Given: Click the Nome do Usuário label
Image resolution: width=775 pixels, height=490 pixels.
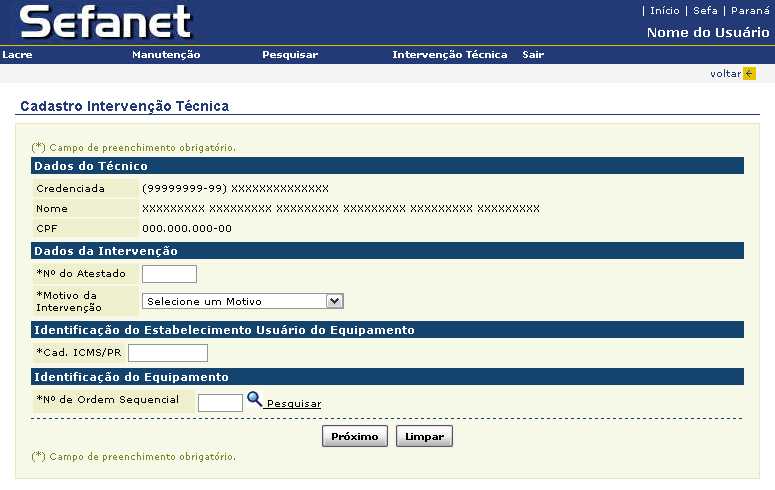Looking at the screenshot, I should [x=707, y=33].
